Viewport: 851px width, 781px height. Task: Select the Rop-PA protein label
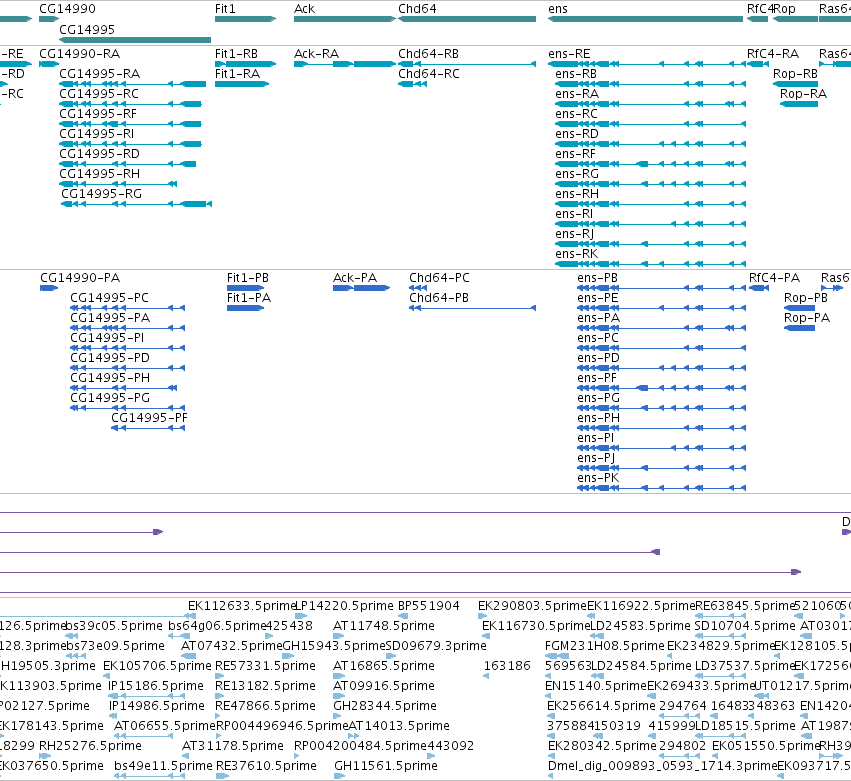(807, 318)
